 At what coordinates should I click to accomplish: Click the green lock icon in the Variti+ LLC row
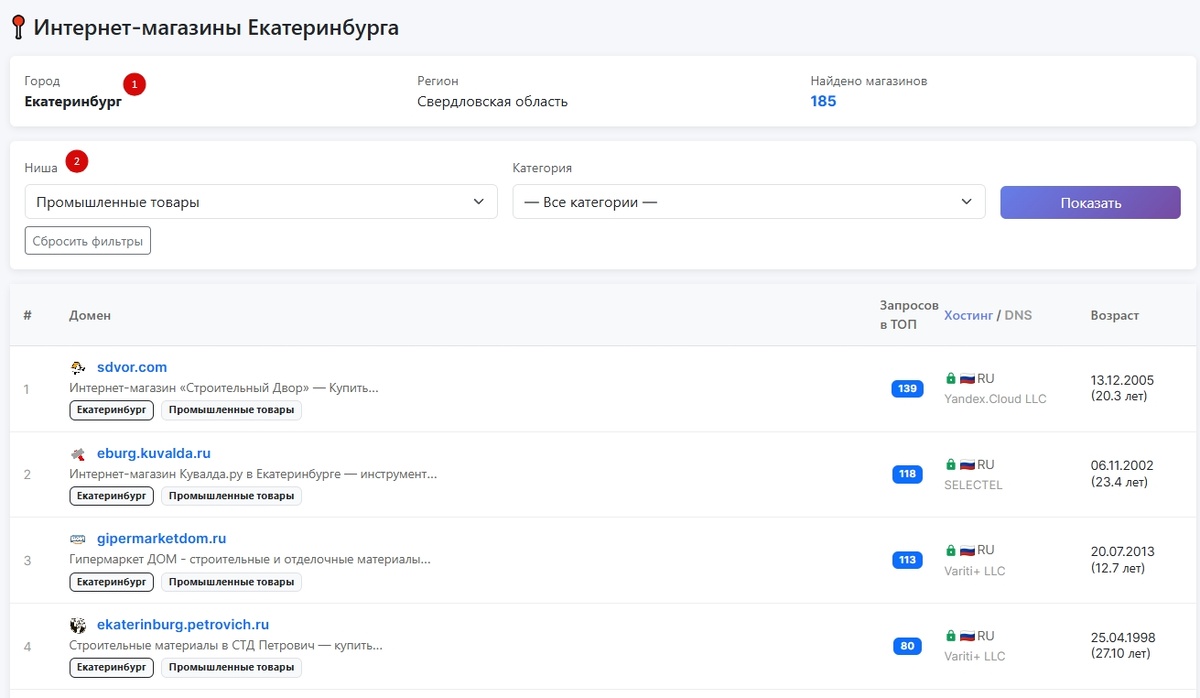coord(950,549)
